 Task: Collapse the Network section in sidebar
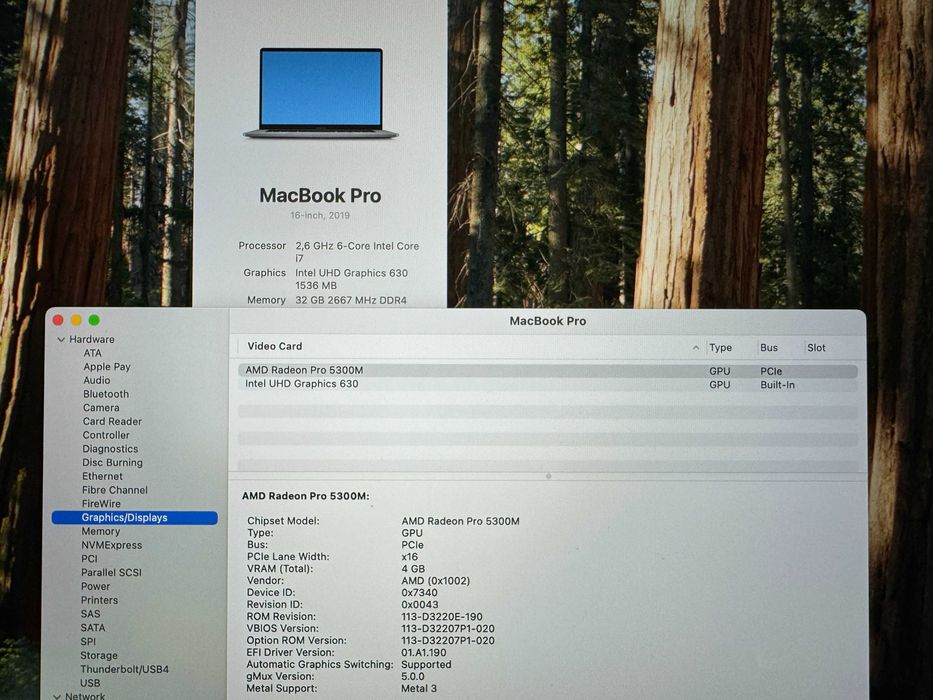point(57,696)
